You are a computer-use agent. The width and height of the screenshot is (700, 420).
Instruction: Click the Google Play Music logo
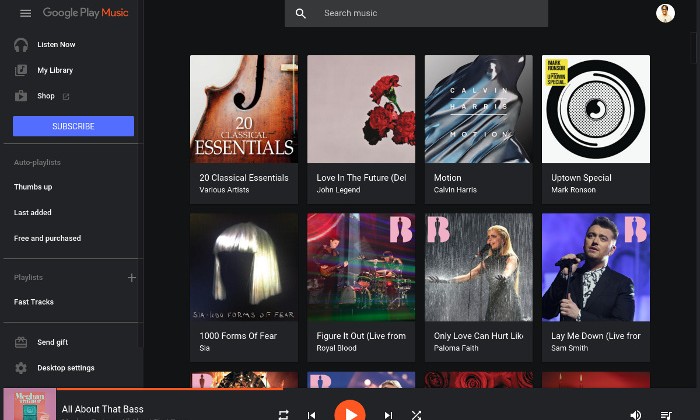tap(85, 12)
